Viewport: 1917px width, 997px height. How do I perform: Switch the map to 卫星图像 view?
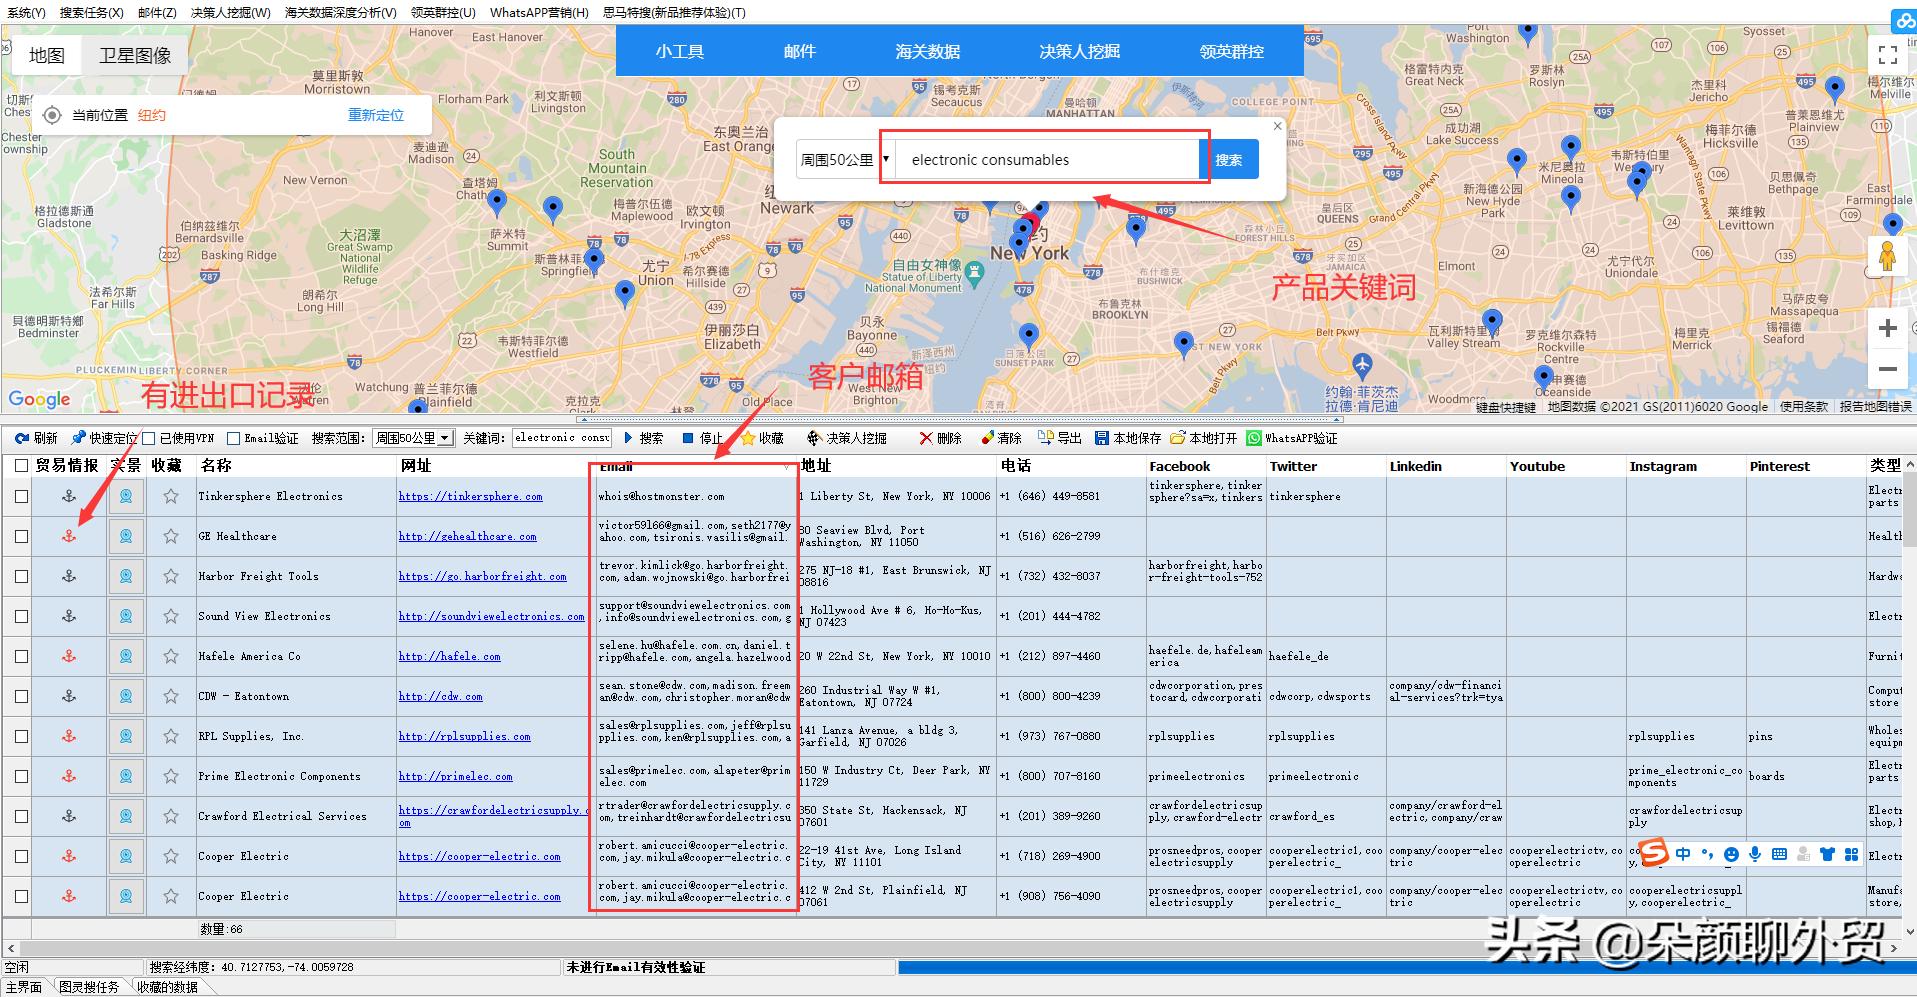pos(135,56)
